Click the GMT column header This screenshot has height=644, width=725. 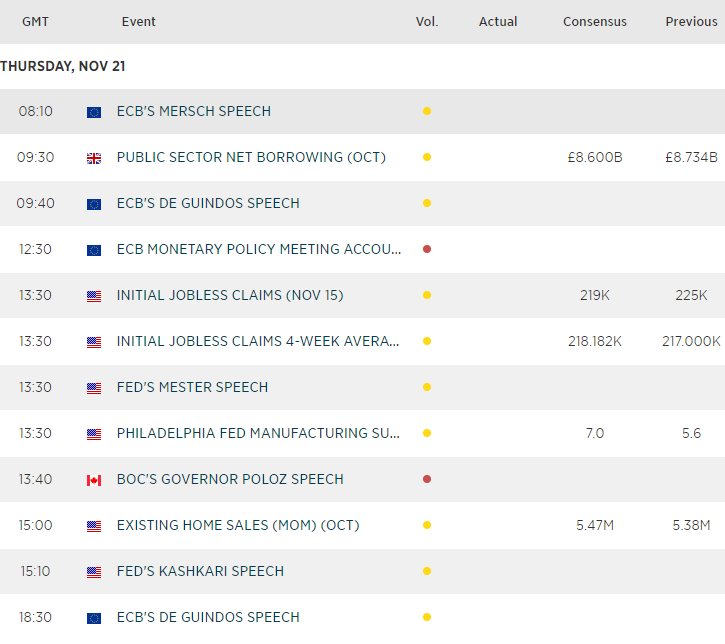coord(36,22)
